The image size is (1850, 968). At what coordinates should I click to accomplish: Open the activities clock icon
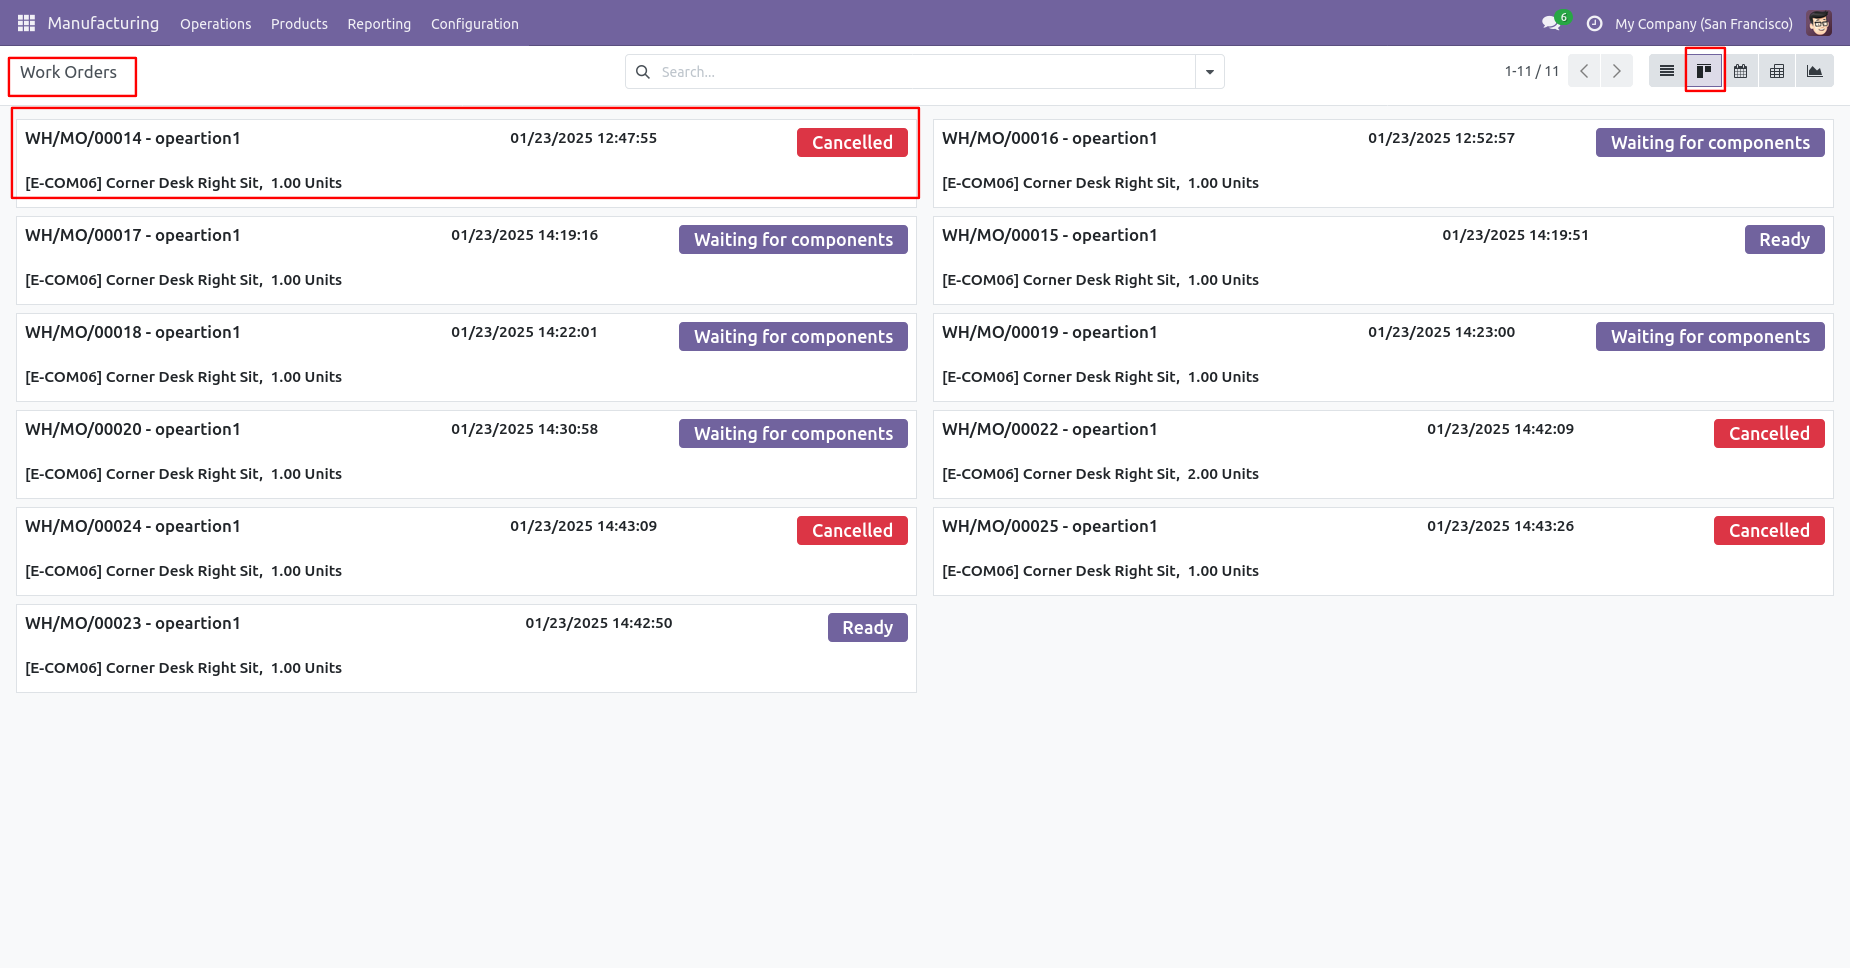click(x=1594, y=23)
